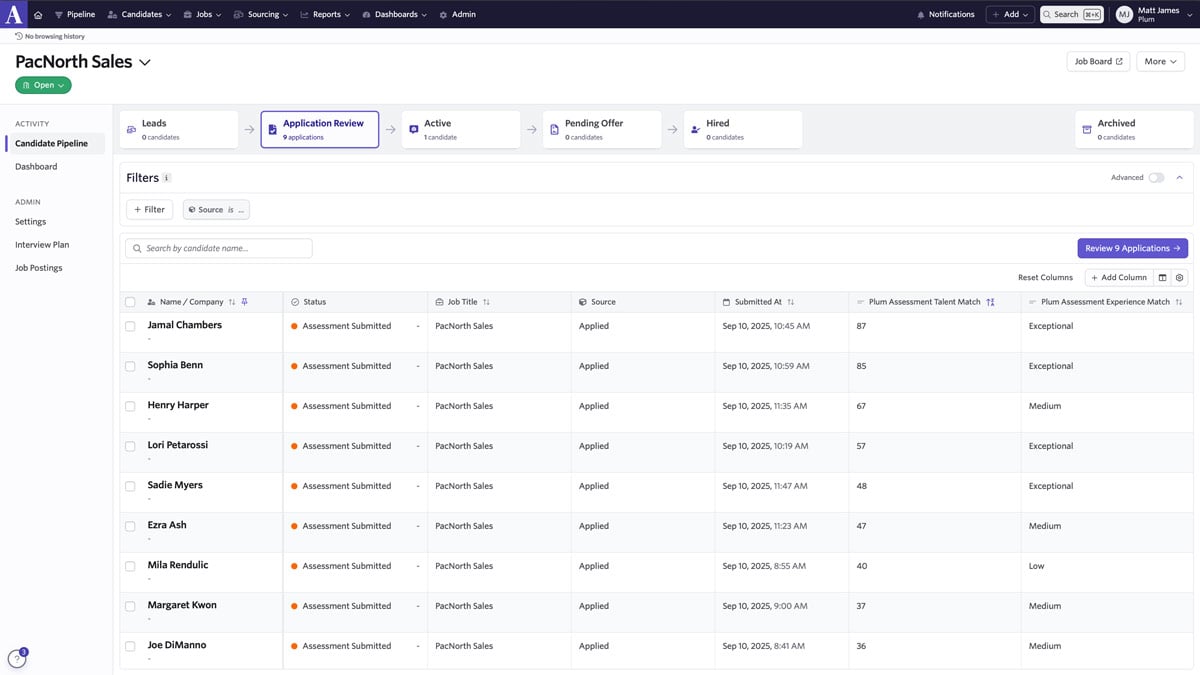Image resolution: width=1200 pixels, height=675 pixels.
Task: Sort by Job Title arrows
Action: [486, 302]
